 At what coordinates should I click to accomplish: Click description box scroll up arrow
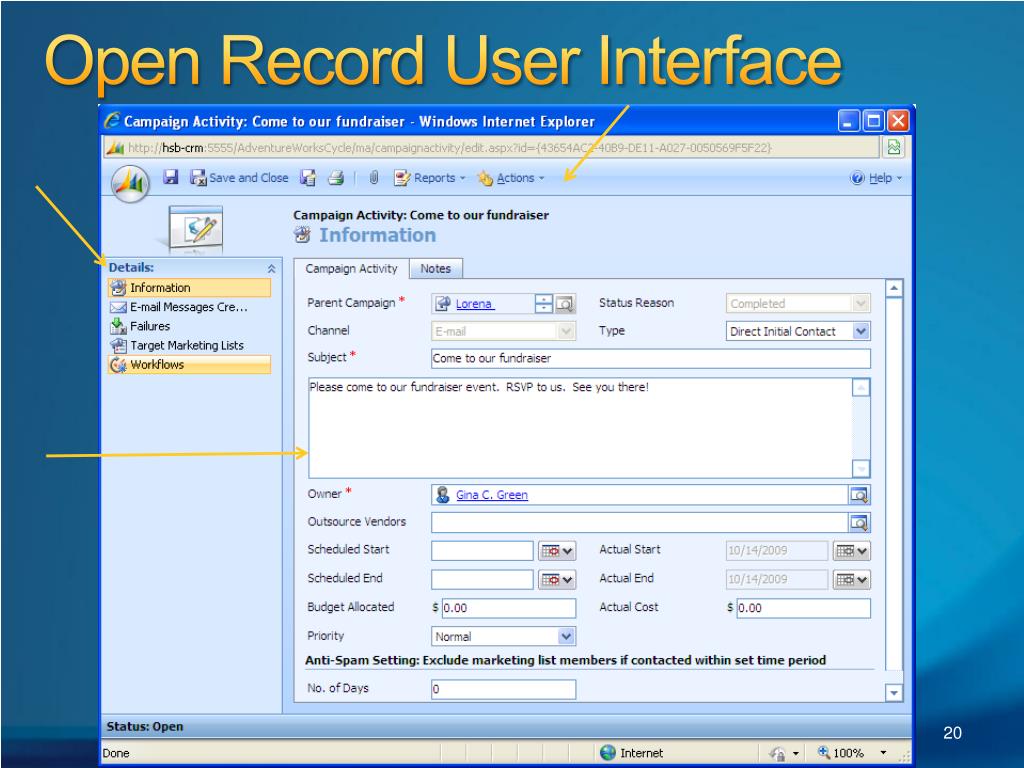pos(861,388)
